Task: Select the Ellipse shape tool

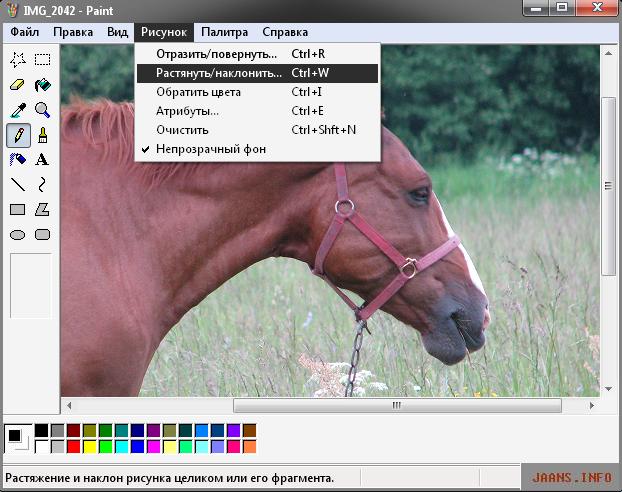Action: pos(17,234)
